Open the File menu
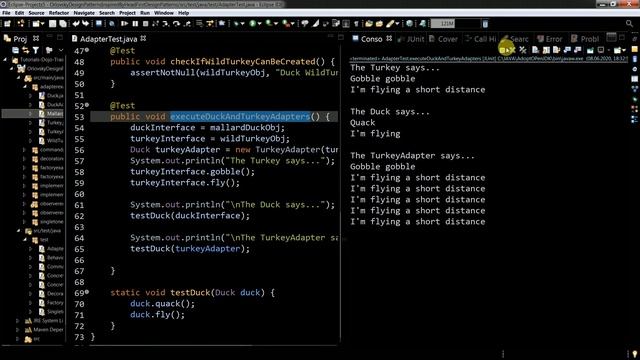640x360 pixels. tap(6, 13)
